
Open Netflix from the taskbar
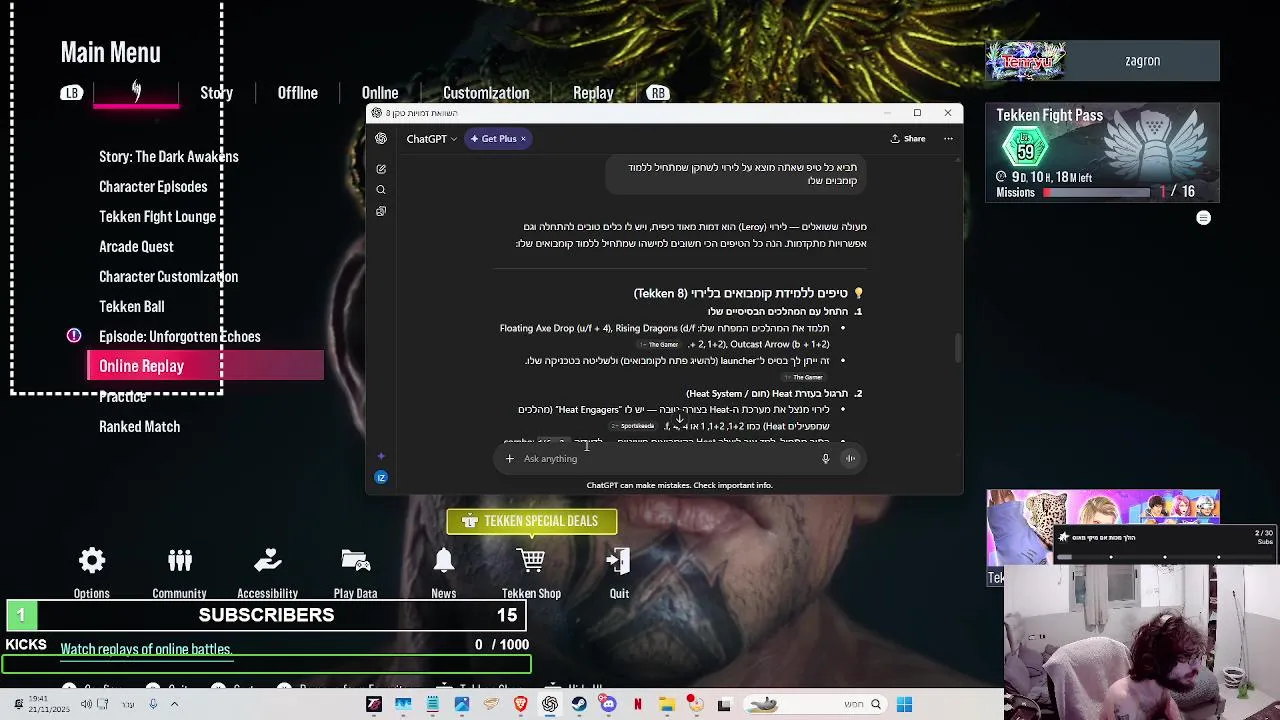tap(637, 704)
